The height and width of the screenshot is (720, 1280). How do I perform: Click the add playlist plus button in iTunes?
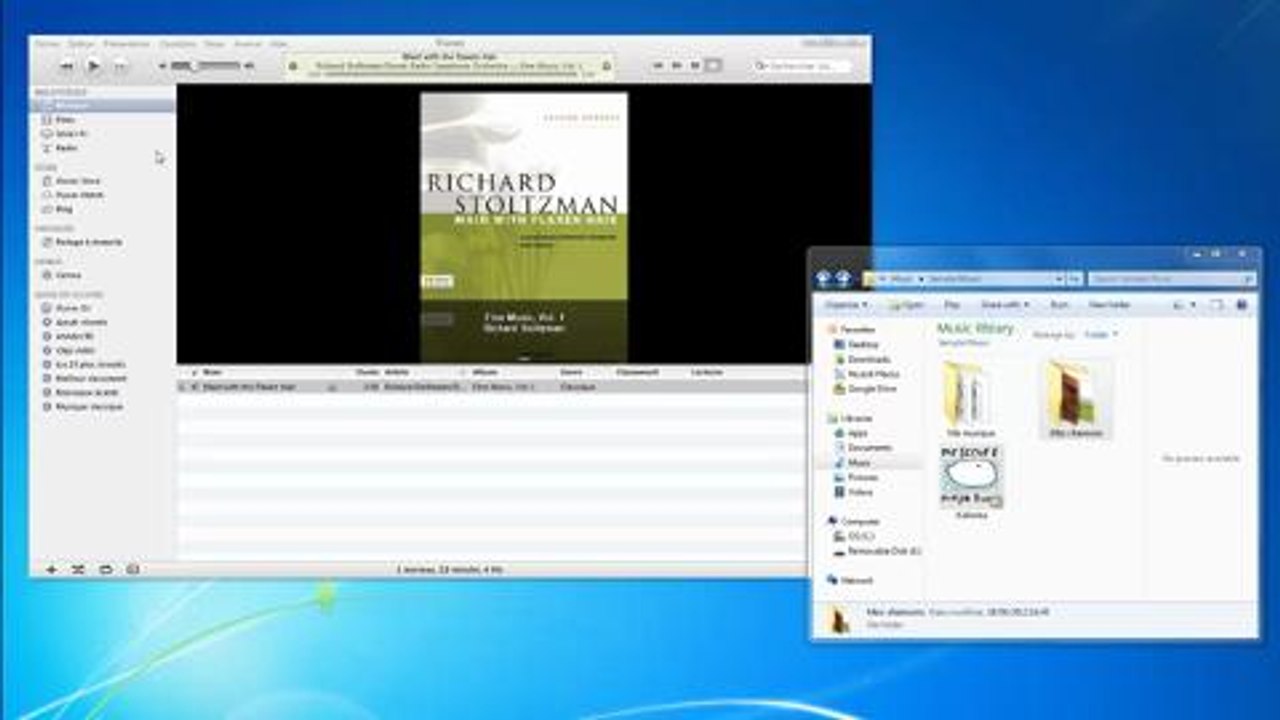coord(51,570)
